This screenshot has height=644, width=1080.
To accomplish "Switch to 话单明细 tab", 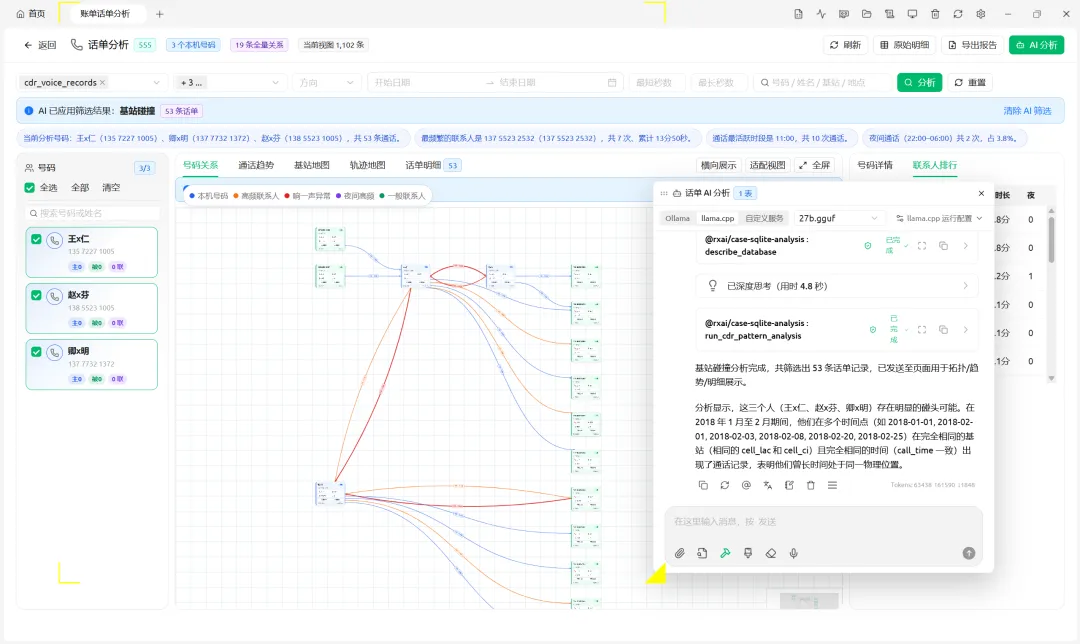I will click(432, 165).
